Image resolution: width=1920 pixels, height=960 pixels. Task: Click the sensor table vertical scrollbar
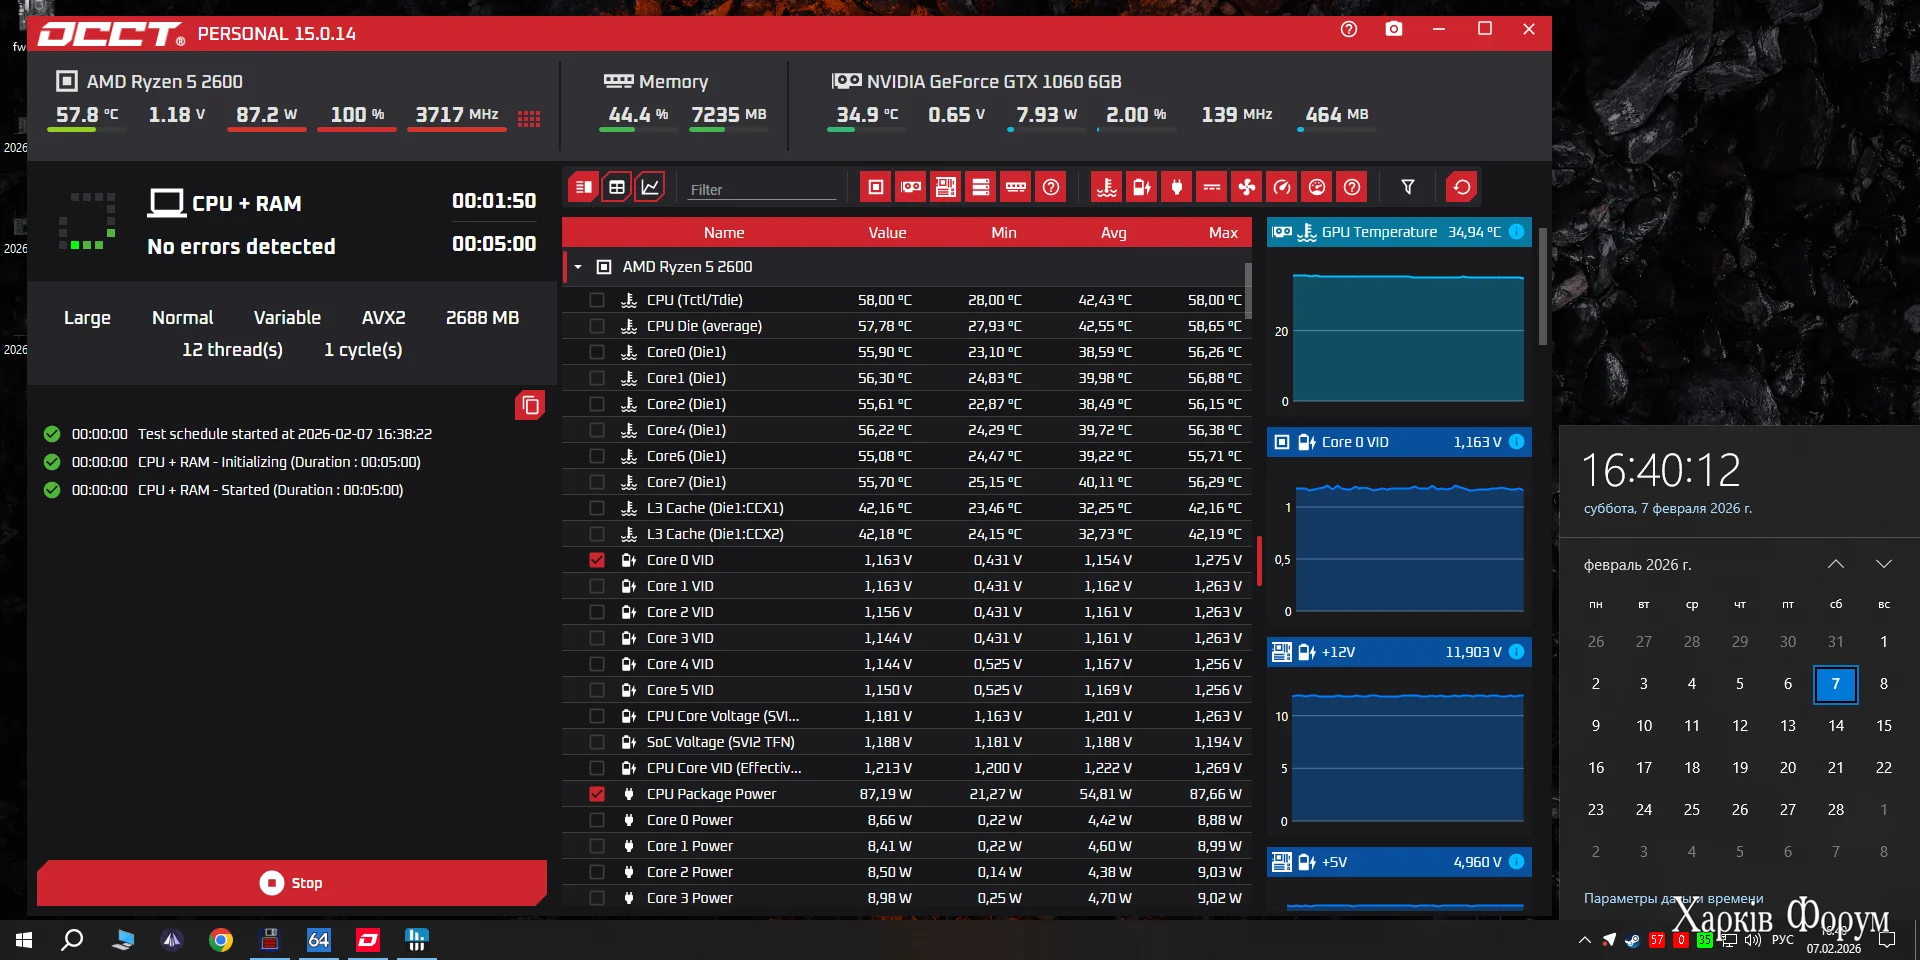[1248, 290]
